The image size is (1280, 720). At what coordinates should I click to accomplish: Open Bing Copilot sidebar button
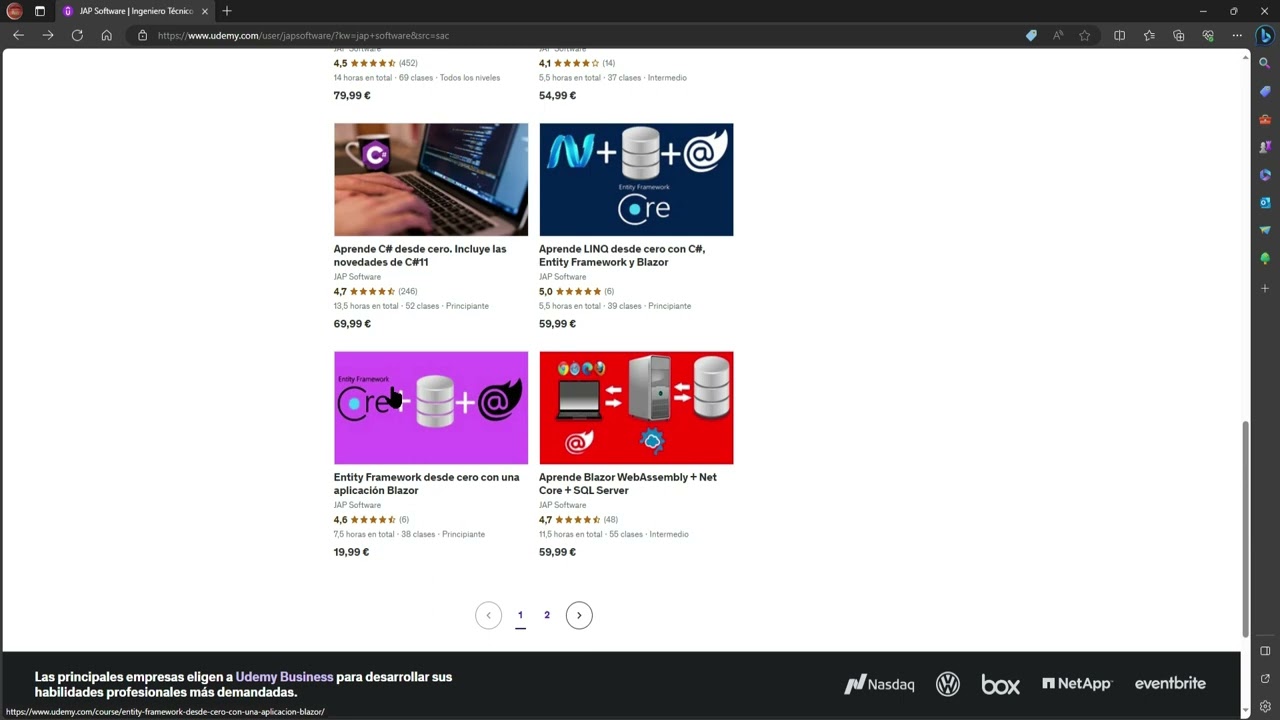point(1265,36)
